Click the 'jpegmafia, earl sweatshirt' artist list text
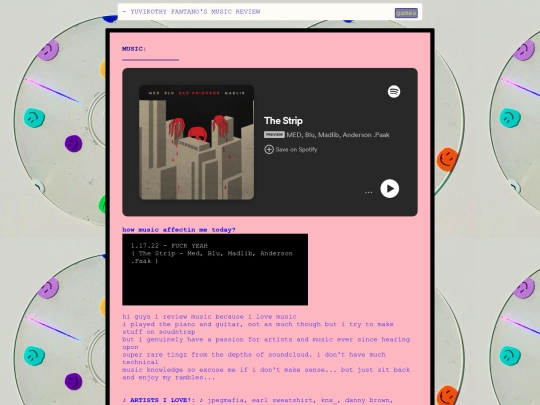 300,400
